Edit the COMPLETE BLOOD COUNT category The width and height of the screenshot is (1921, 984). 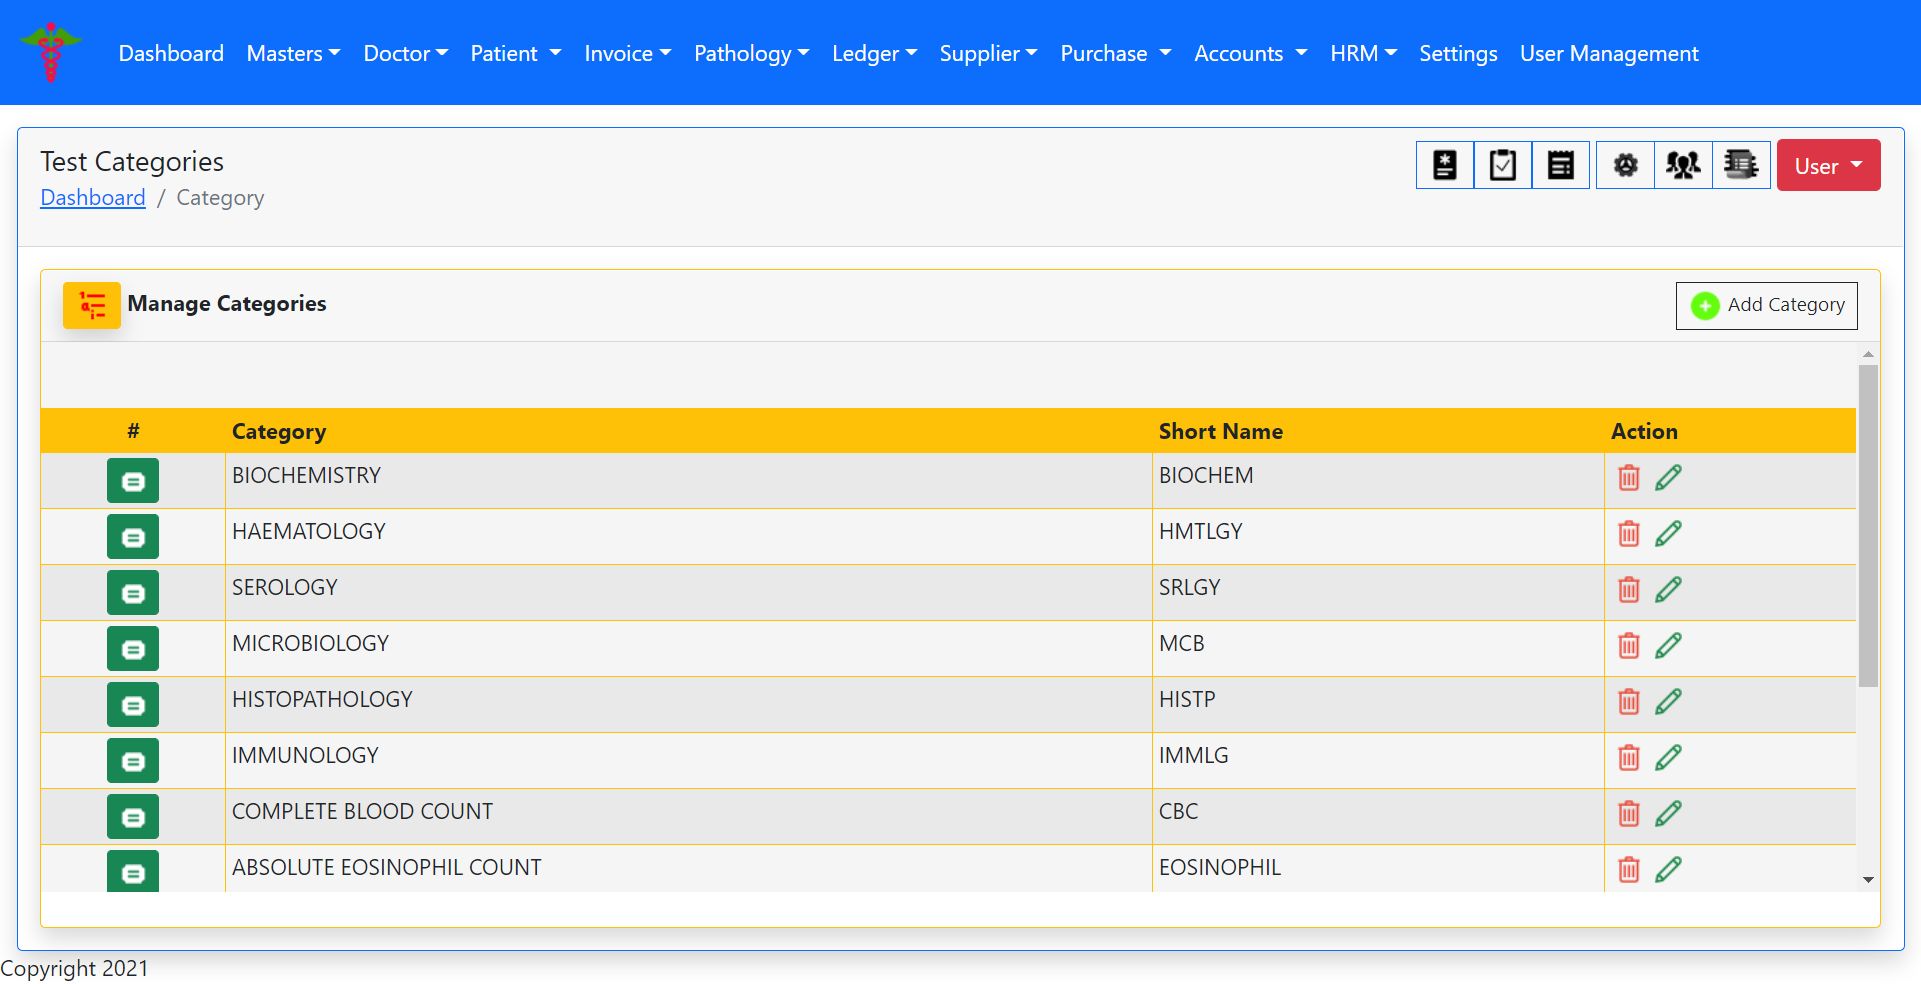pyautogui.click(x=1668, y=814)
